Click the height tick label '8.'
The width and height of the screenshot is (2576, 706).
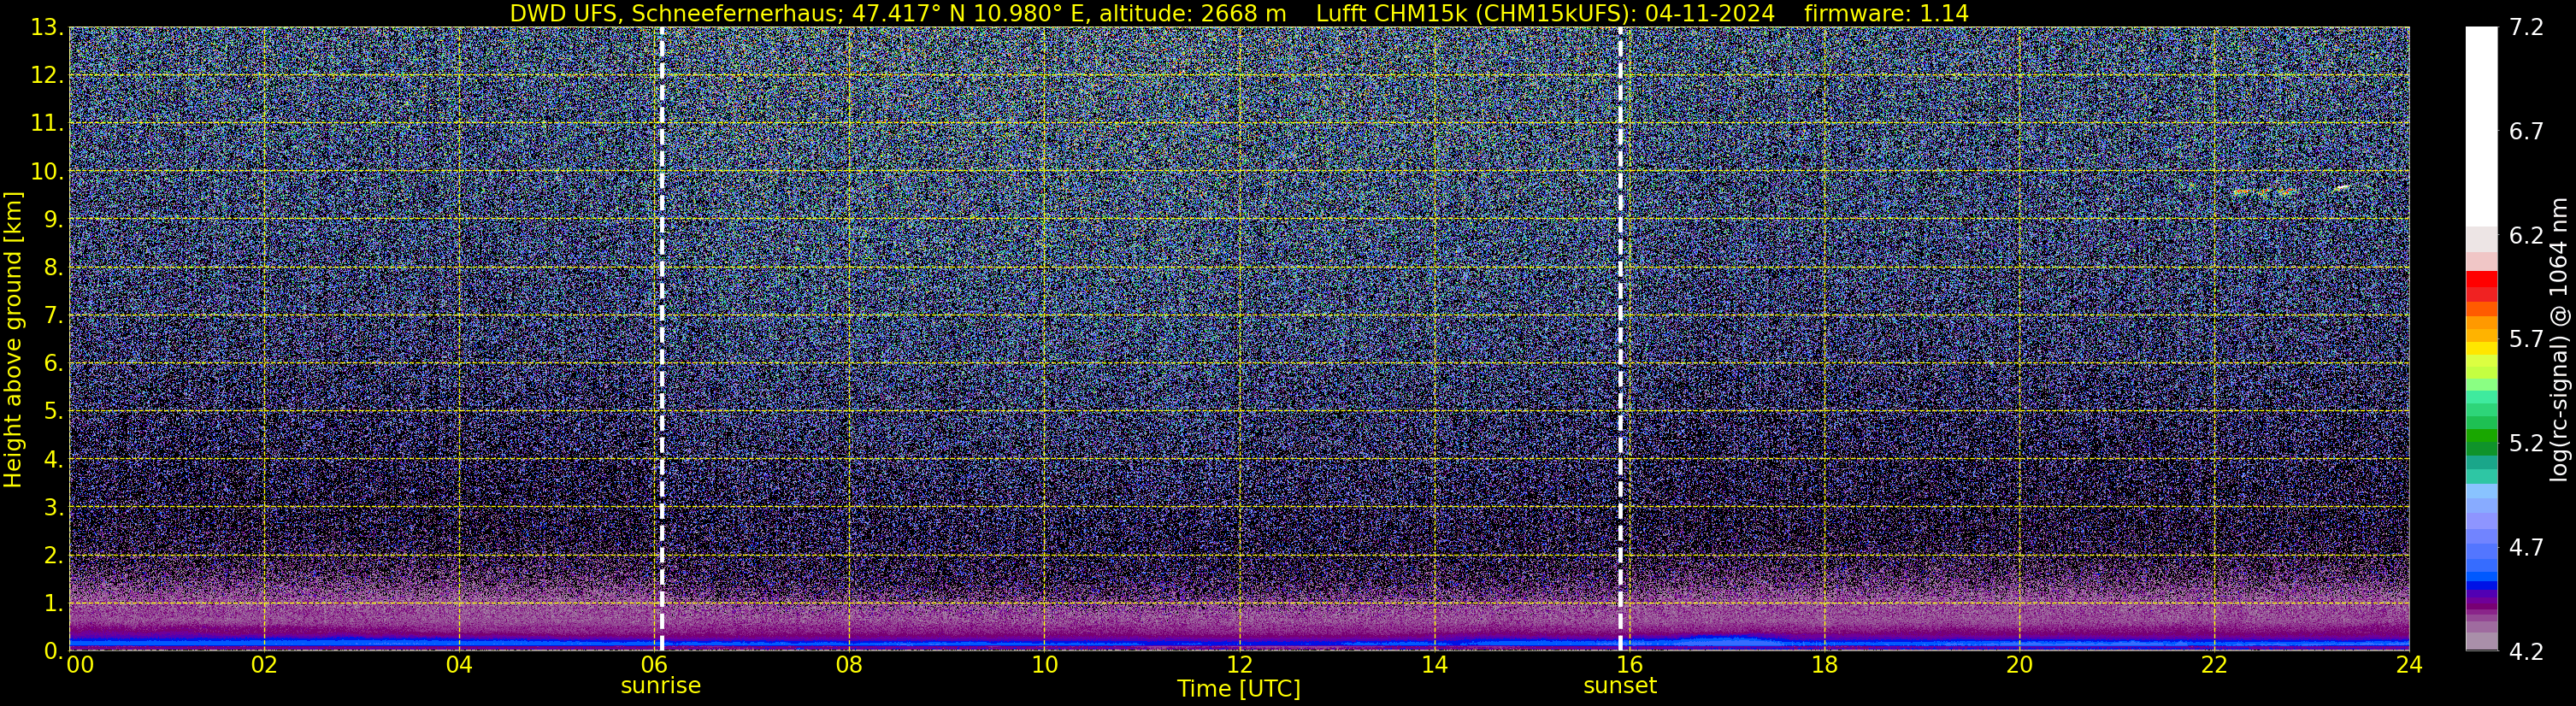click(54, 268)
